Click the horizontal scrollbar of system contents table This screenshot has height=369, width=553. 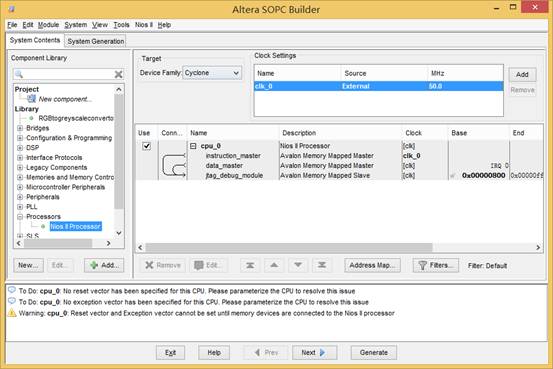[289, 247]
